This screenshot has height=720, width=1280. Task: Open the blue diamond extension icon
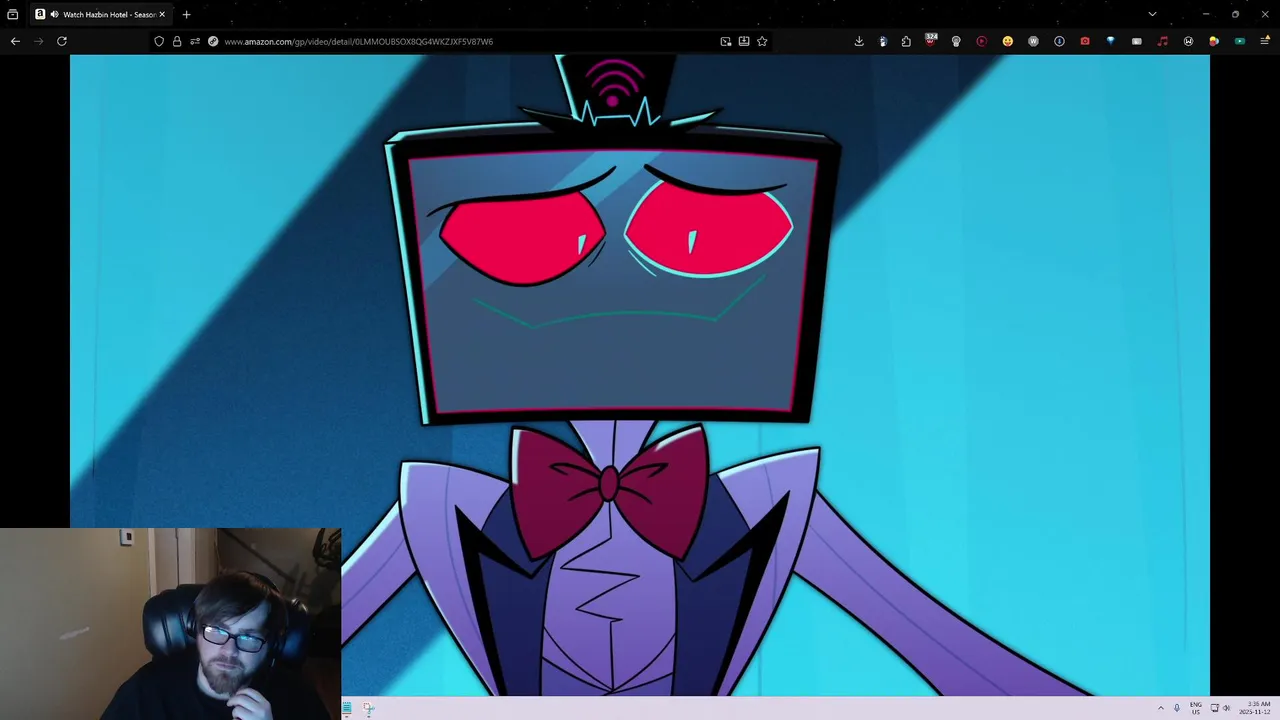tap(1110, 41)
